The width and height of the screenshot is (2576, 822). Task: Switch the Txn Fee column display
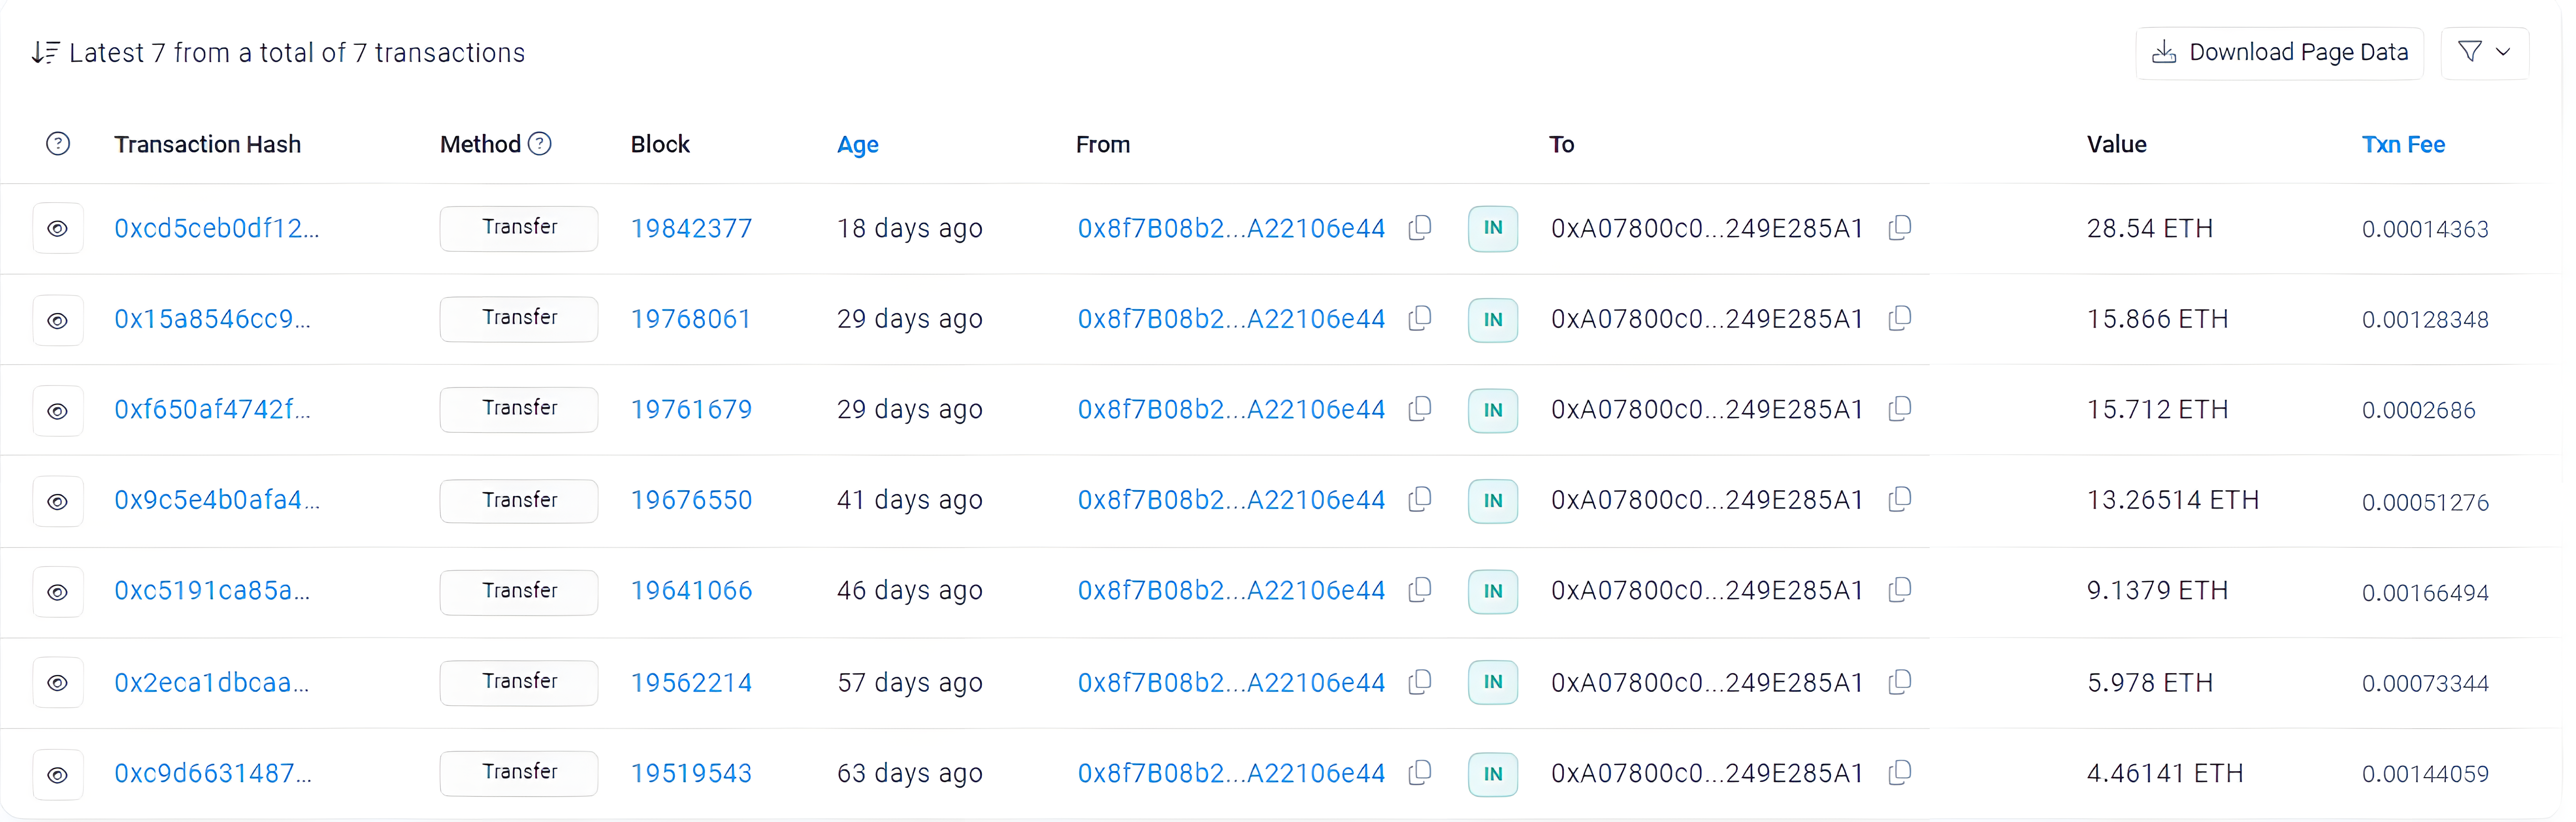[x=2402, y=145]
